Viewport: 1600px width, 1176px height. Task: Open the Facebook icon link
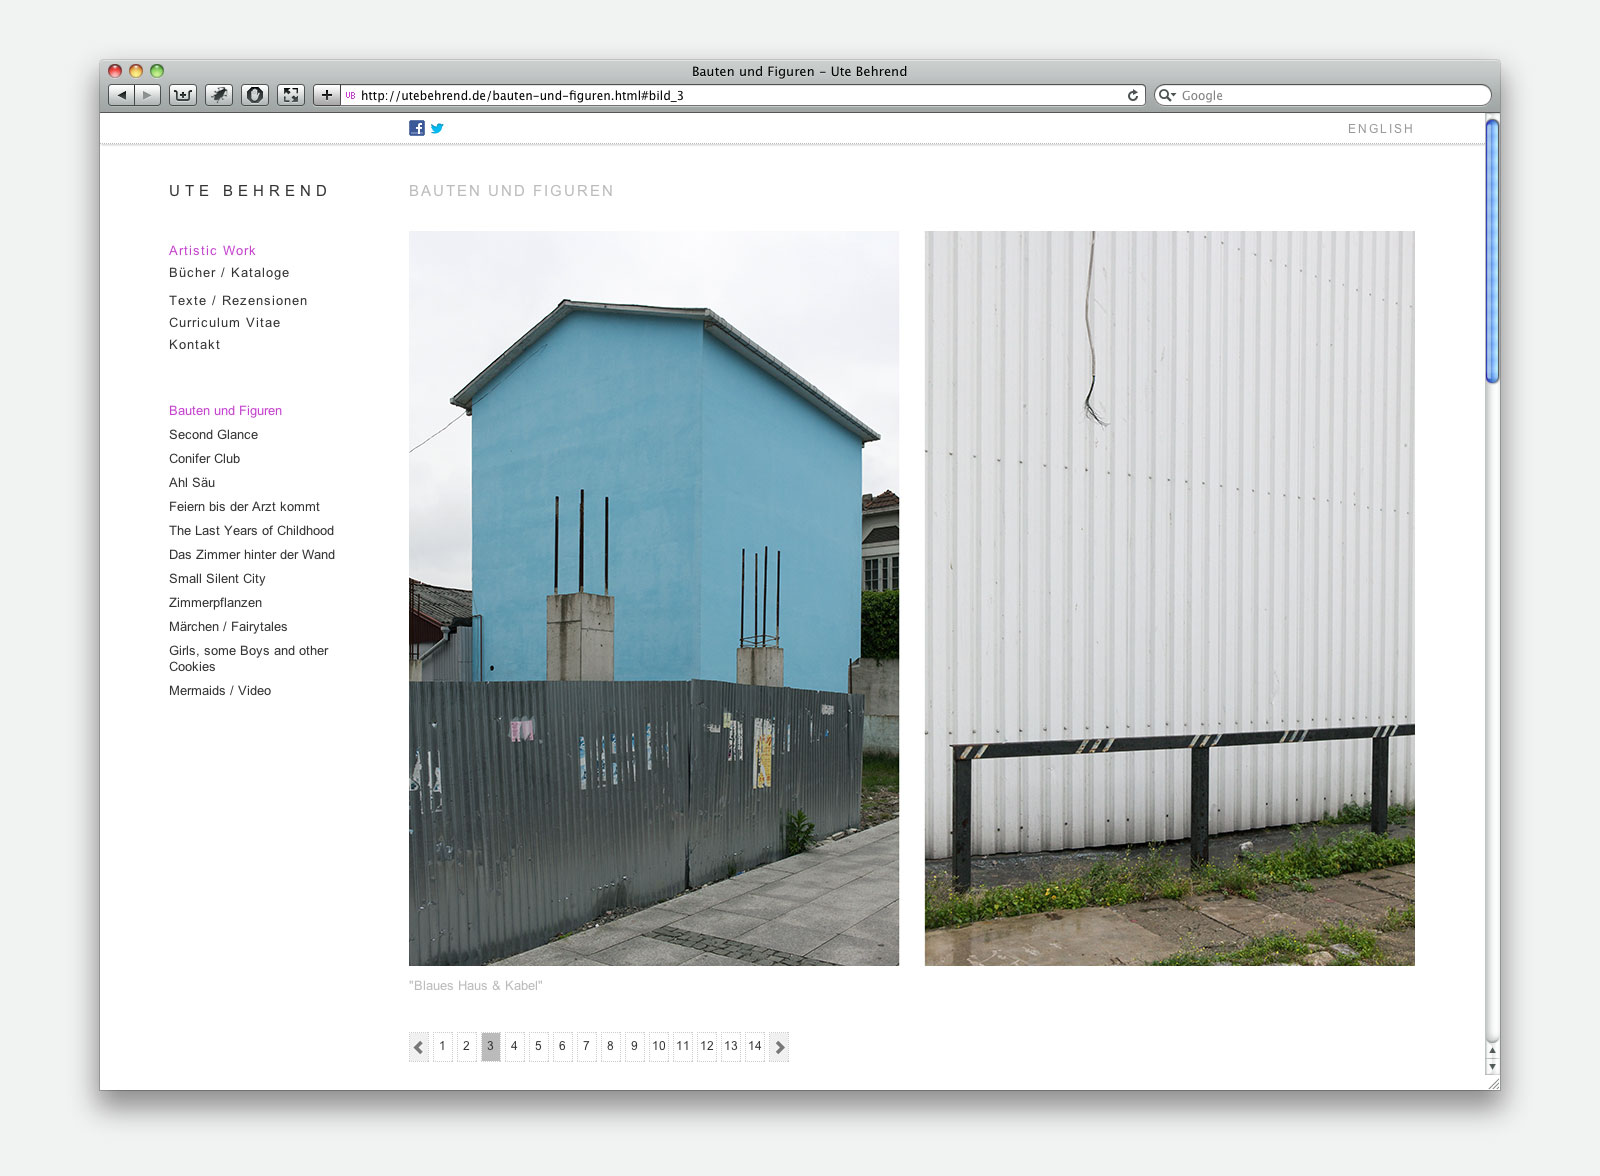click(417, 128)
